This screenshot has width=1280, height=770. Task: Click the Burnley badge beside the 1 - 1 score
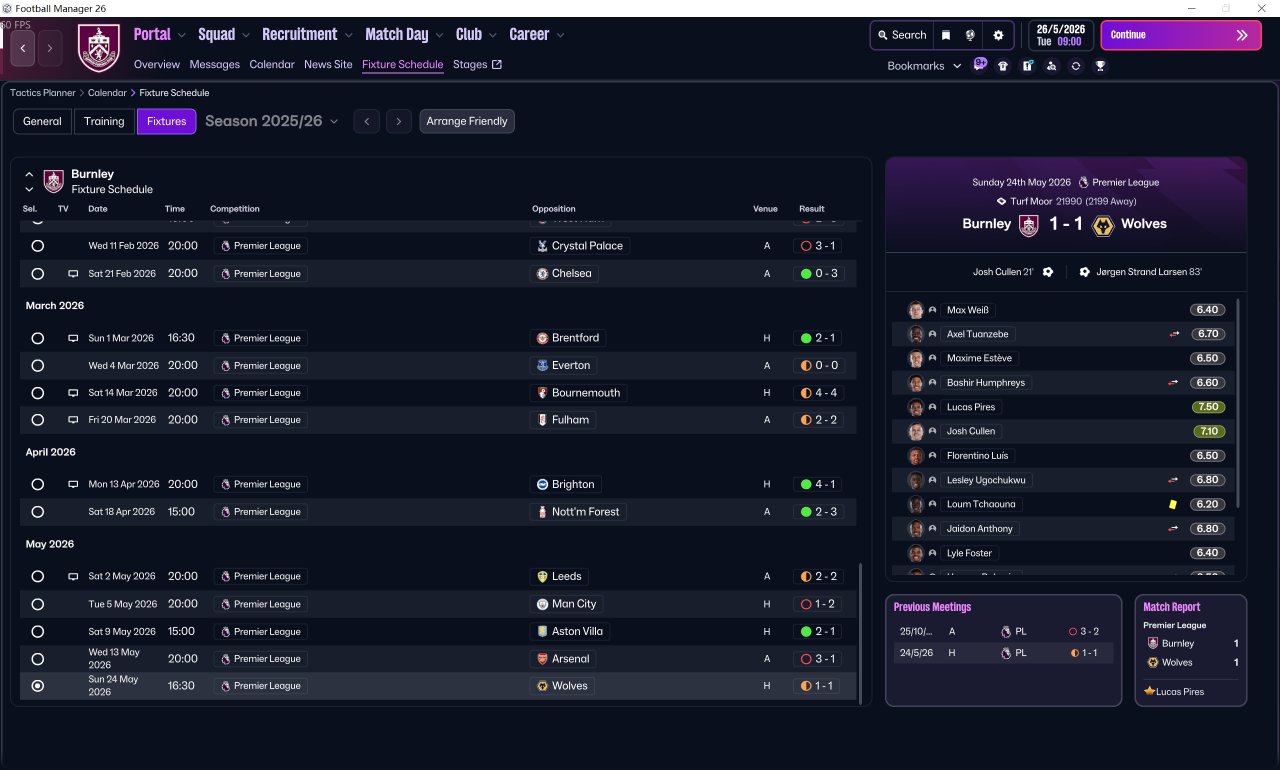coord(1028,224)
